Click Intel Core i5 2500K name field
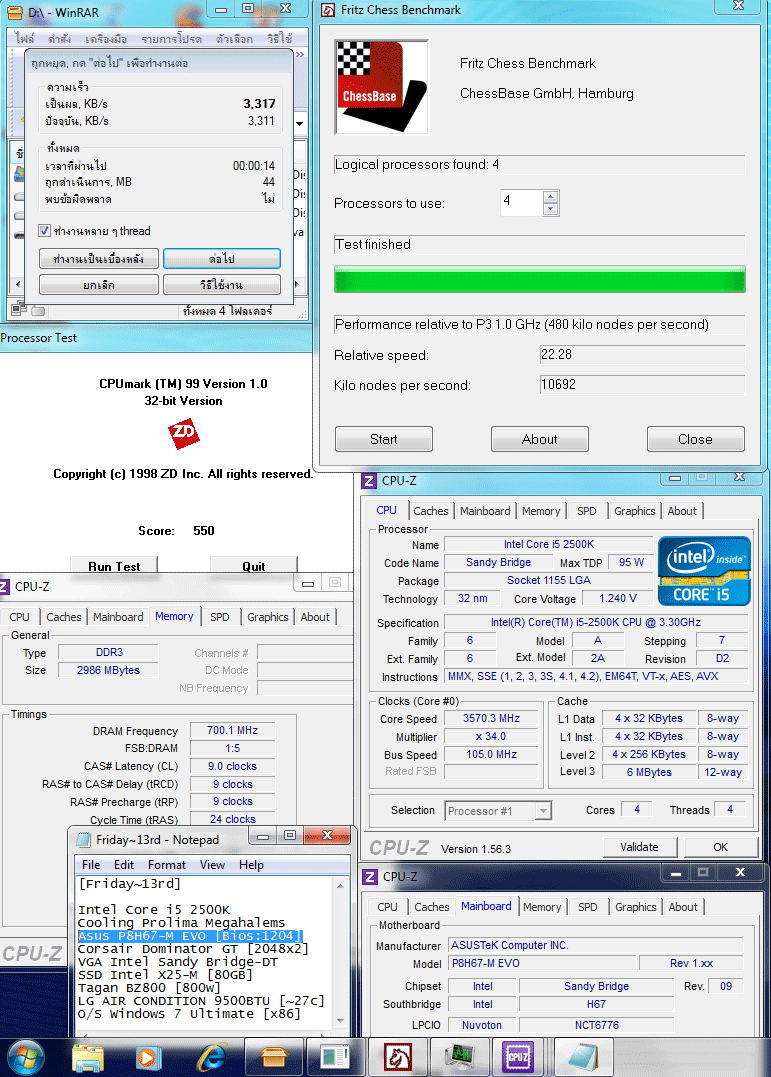Screen dimensions: 771x1077 point(548,544)
